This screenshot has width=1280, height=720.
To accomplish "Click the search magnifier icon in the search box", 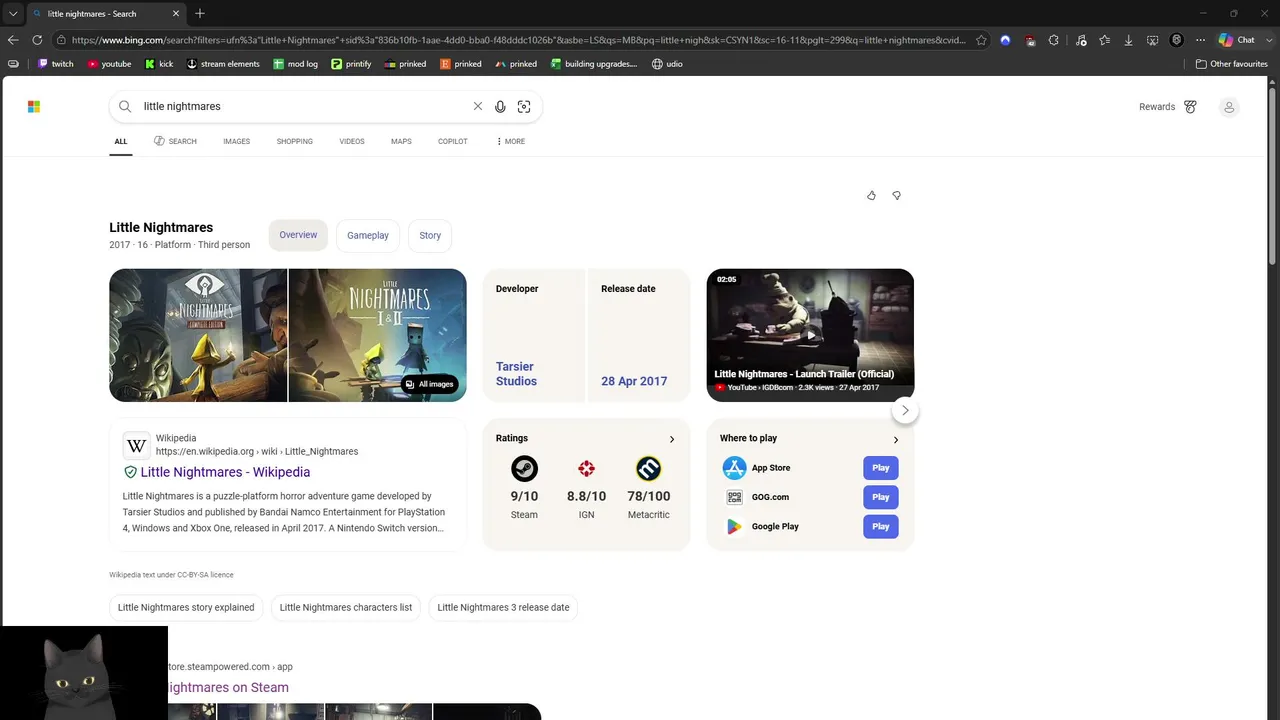I will [x=125, y=106].
